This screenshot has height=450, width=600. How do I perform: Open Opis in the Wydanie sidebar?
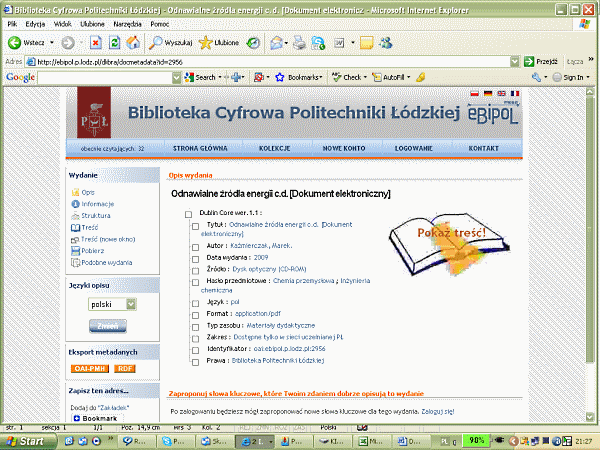[88, 192]
